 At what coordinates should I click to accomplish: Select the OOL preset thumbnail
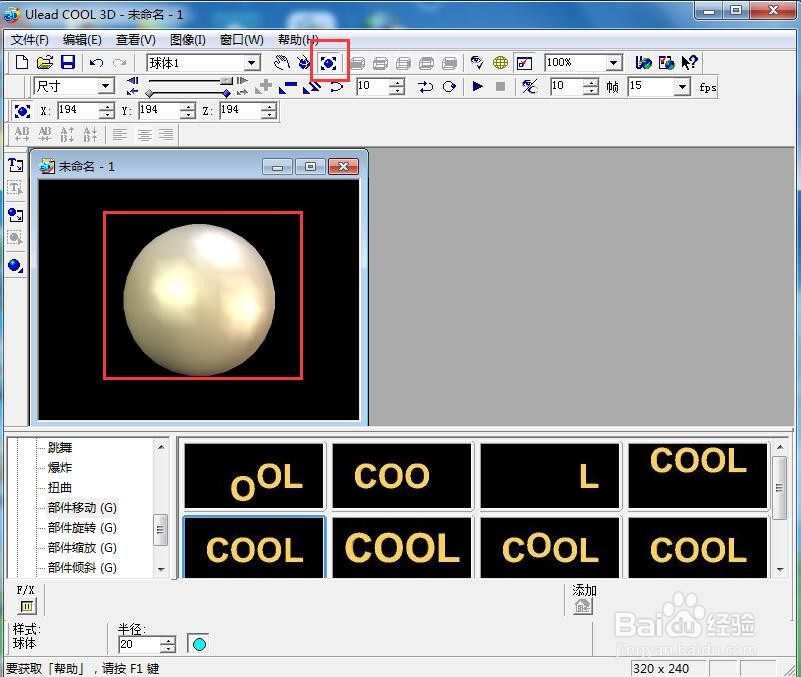254,476
